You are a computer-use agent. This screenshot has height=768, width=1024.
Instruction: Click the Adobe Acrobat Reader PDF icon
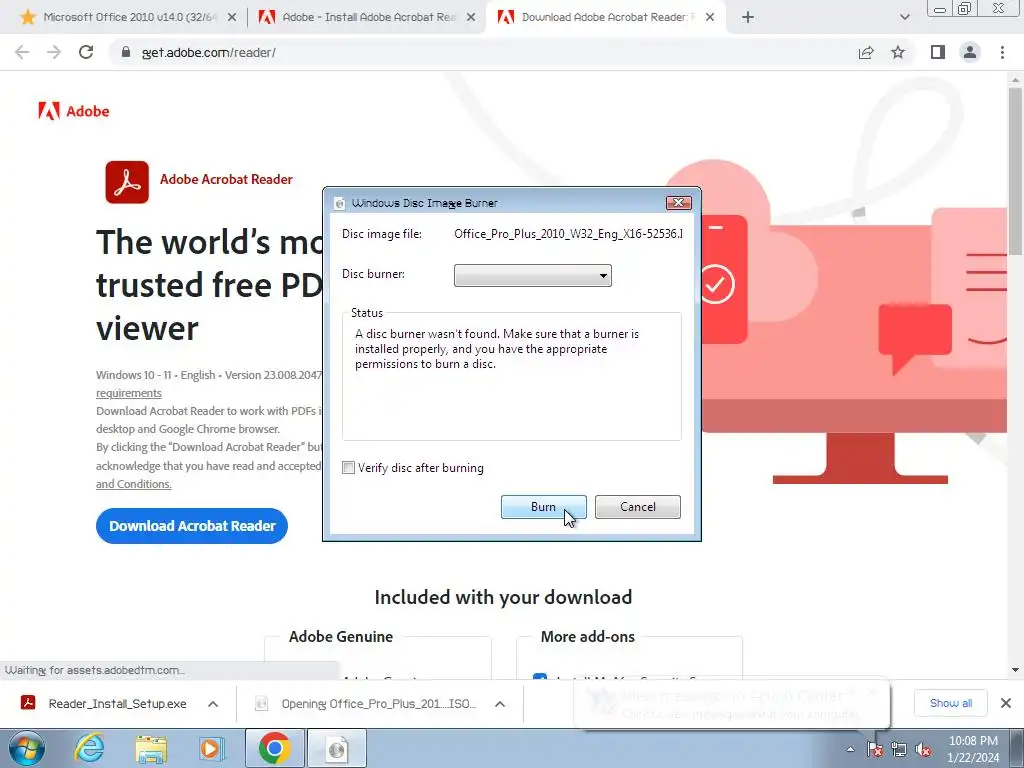click(127, 182)
